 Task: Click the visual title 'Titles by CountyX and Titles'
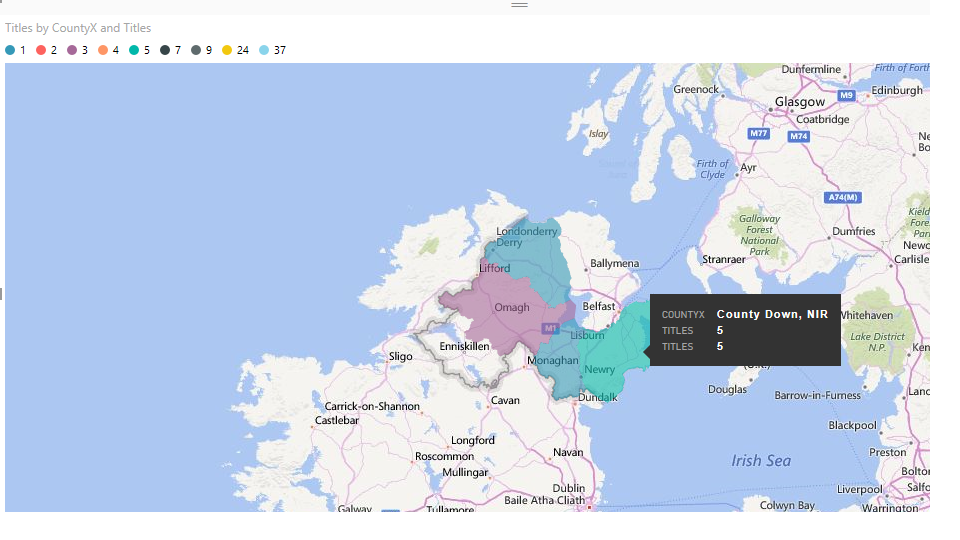[78, 28]
